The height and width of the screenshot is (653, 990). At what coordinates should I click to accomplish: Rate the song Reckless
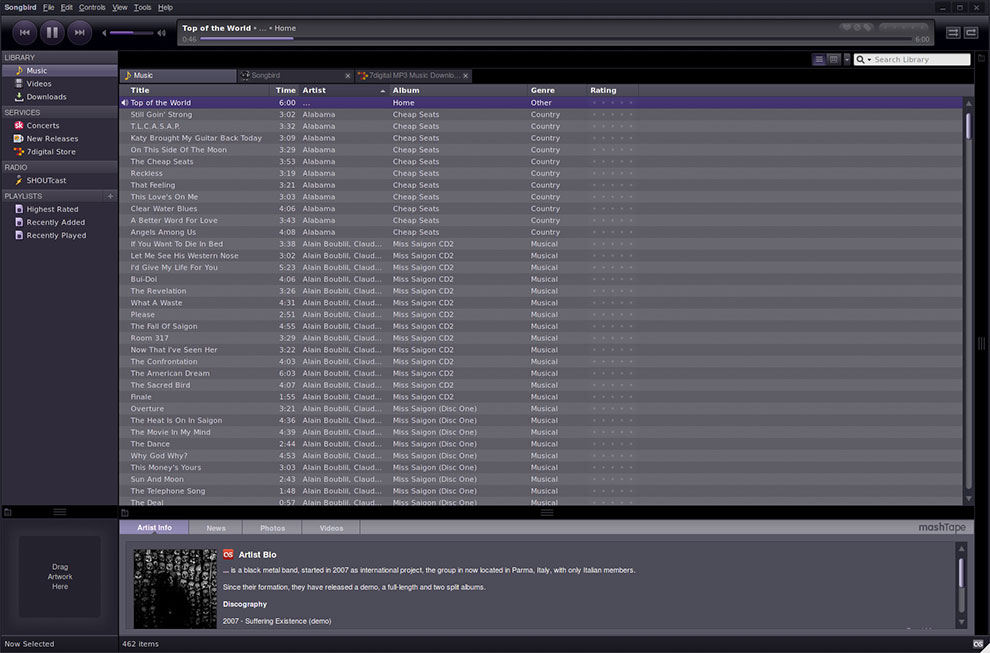[612, 173]
